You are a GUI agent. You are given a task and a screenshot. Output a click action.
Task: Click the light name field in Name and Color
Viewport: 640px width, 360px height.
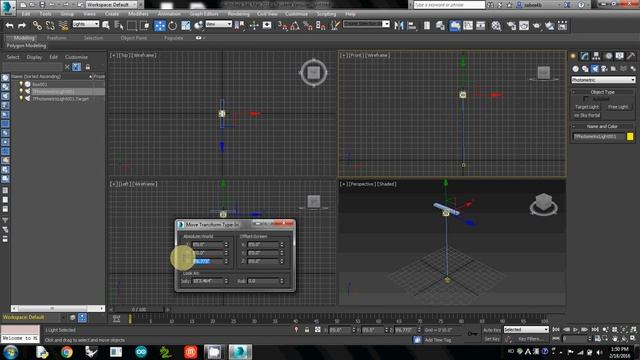[x=599, y=136]
